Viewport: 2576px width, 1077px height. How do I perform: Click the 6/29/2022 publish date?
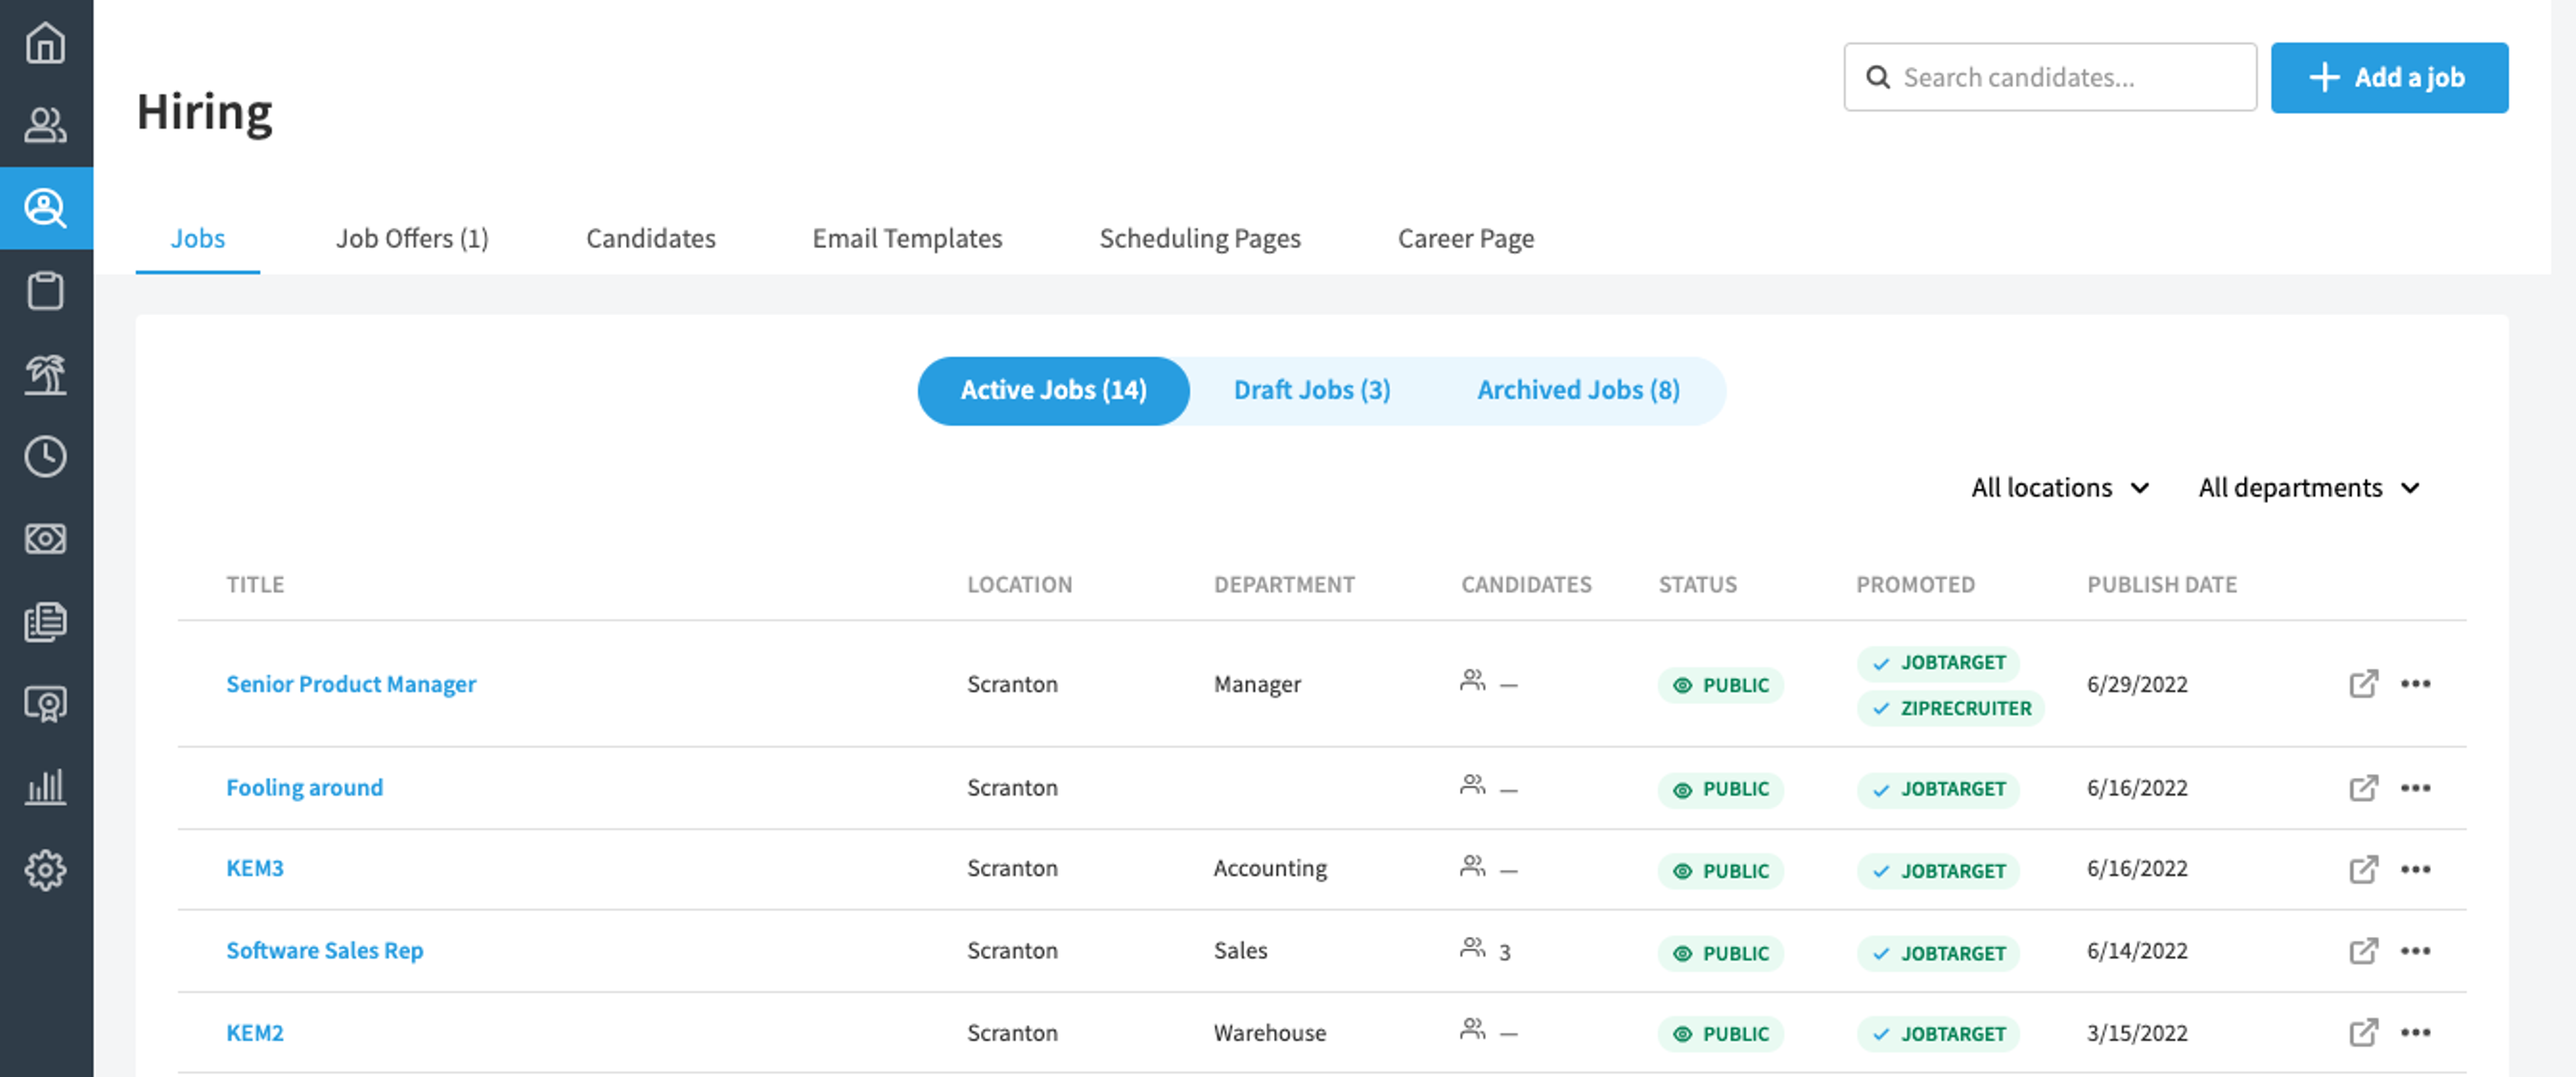(2137, 684)
